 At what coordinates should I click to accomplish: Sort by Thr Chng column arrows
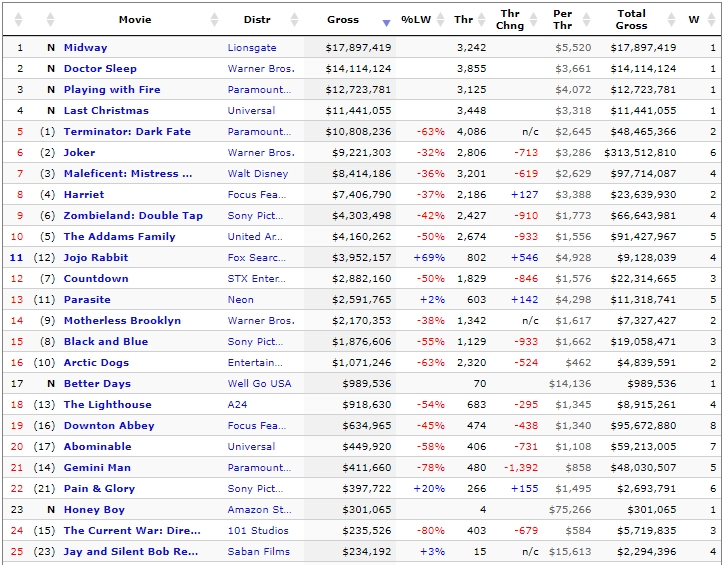point(533,19)
